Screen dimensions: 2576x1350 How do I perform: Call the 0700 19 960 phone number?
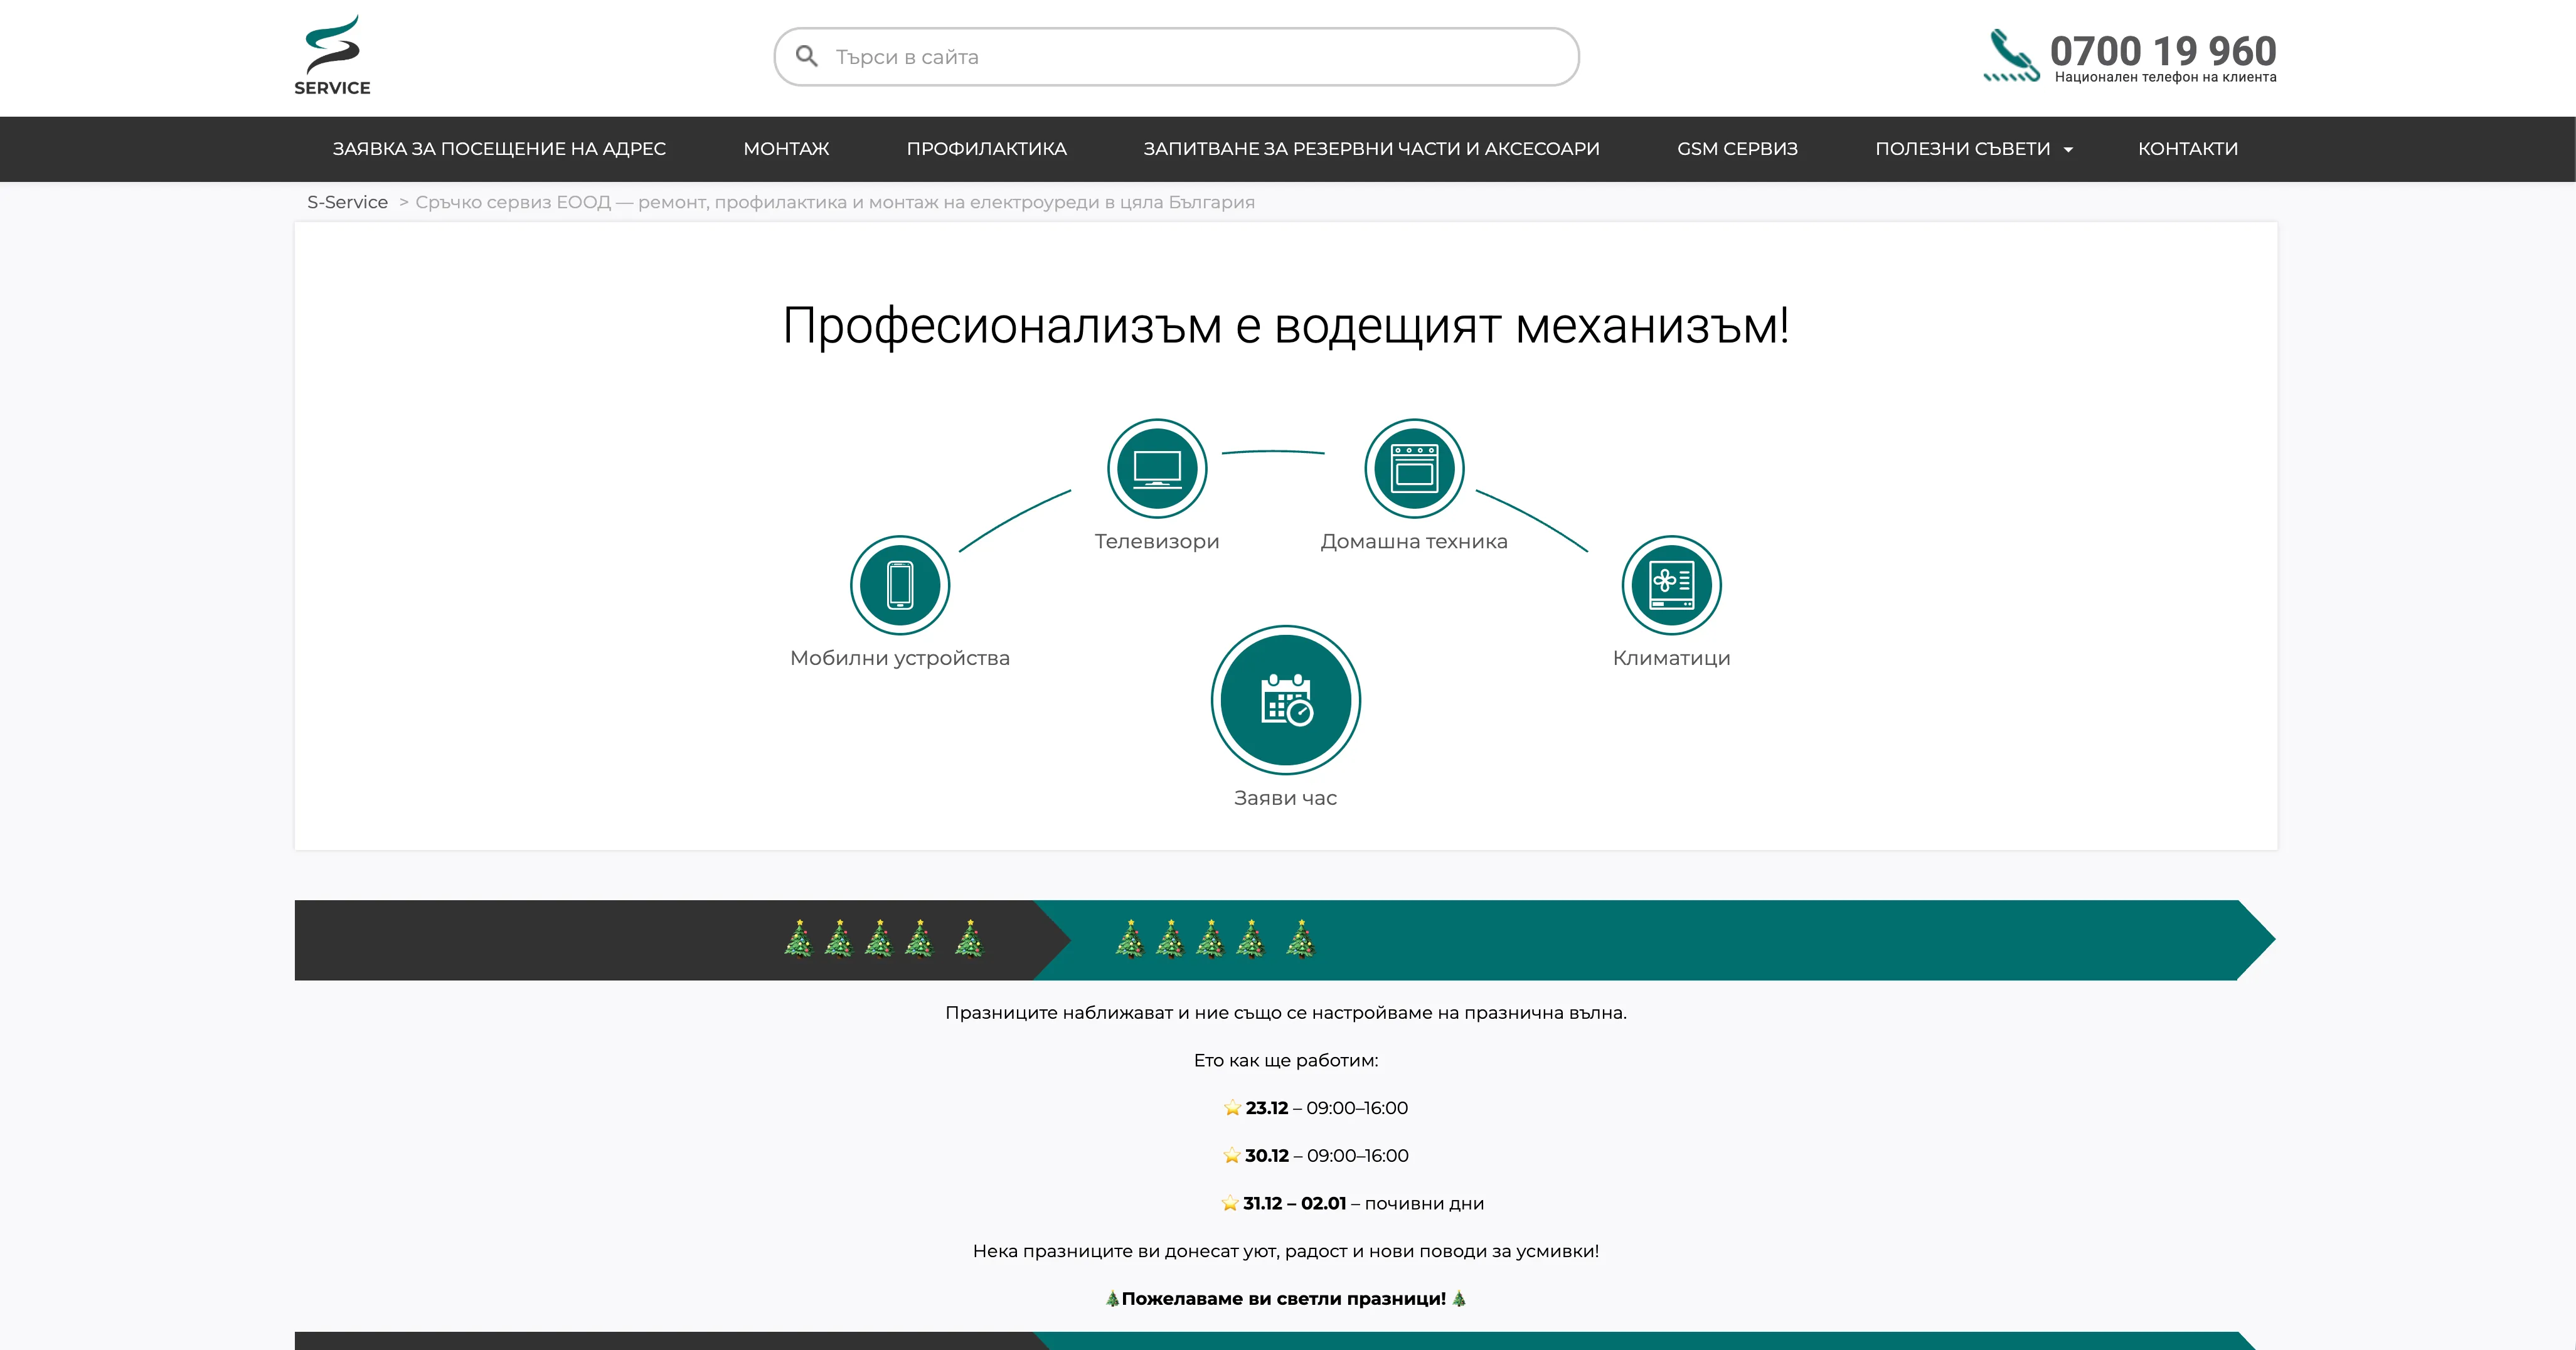pos(2162,50)
